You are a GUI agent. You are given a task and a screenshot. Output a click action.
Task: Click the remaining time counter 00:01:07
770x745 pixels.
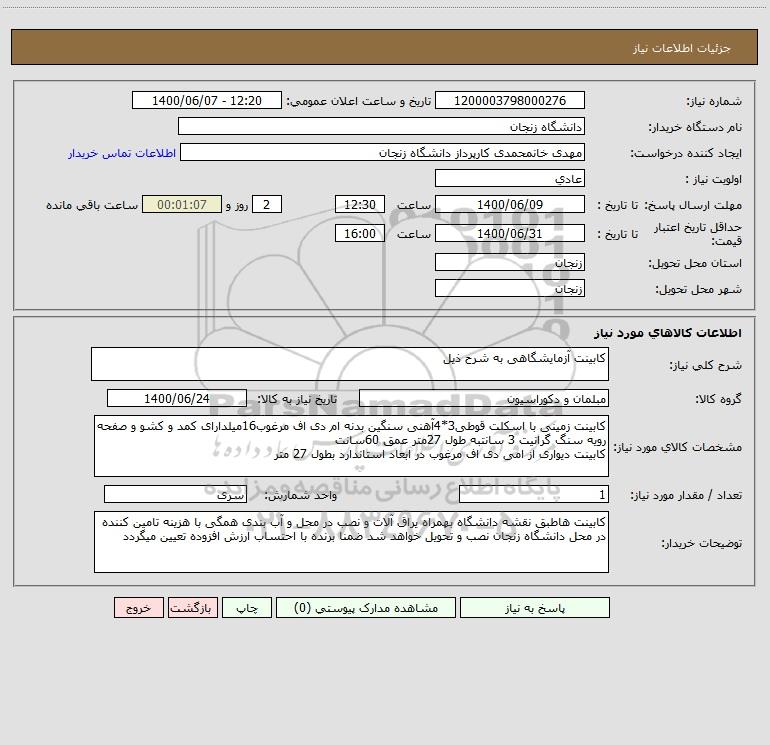182,204
